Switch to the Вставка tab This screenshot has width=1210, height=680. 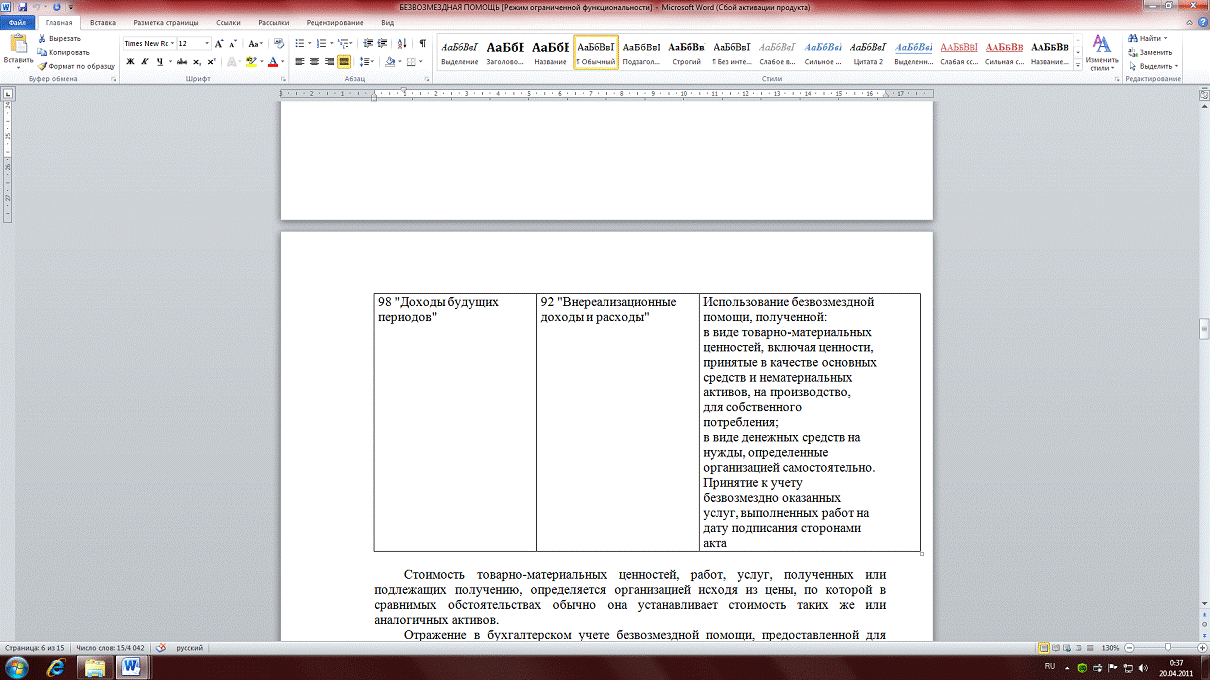102,21
